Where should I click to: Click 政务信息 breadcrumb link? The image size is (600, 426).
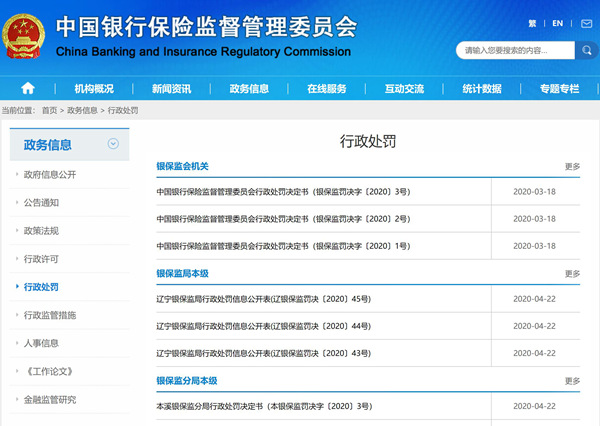(x=82, y=111)
